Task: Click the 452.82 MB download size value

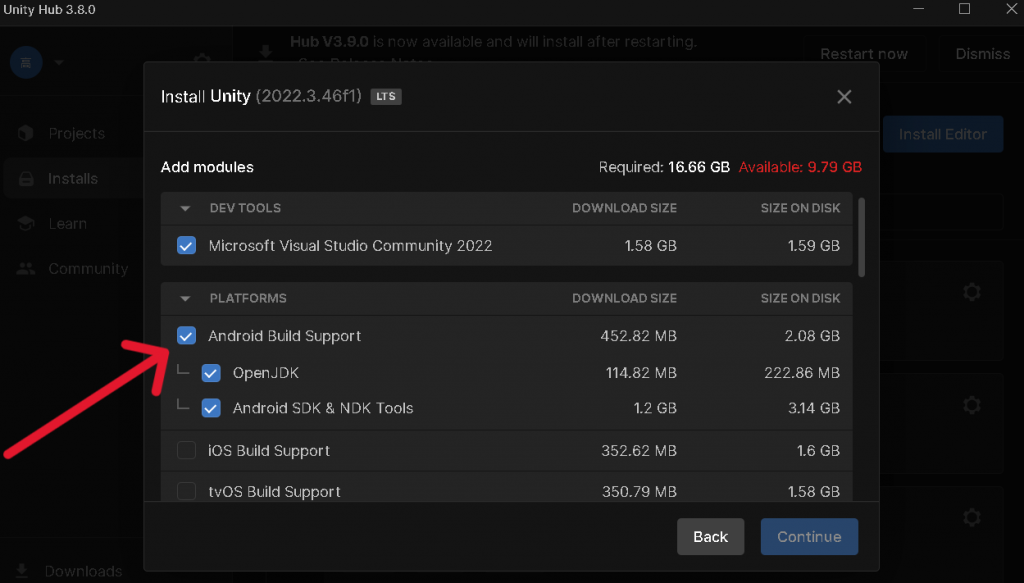Action: (x=639, y=336)
